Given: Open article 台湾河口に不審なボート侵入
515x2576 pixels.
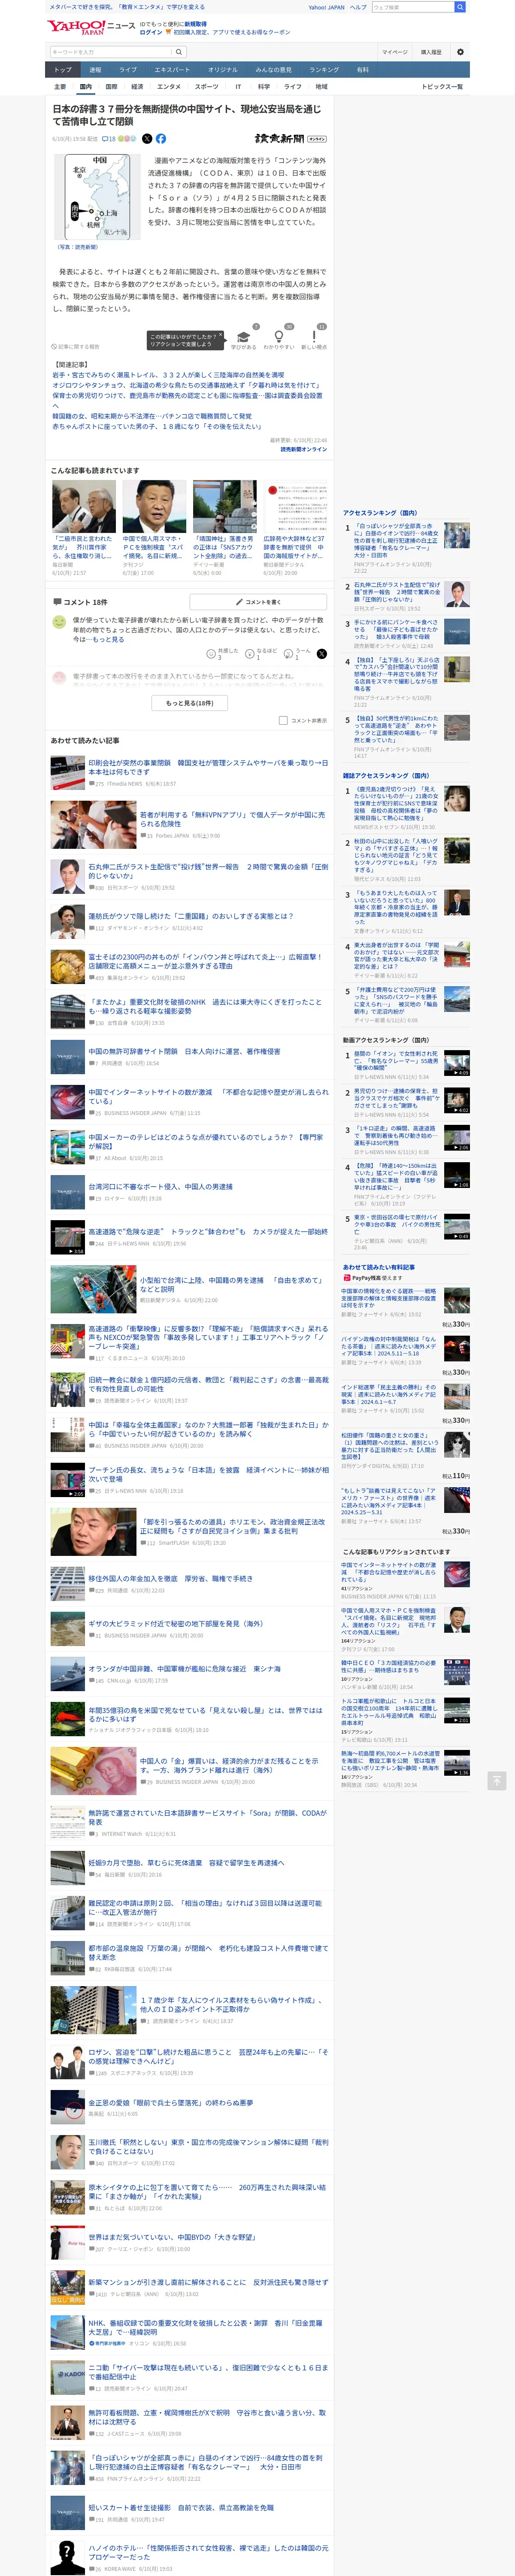Looking at the screenshot, I should 160,1186.
